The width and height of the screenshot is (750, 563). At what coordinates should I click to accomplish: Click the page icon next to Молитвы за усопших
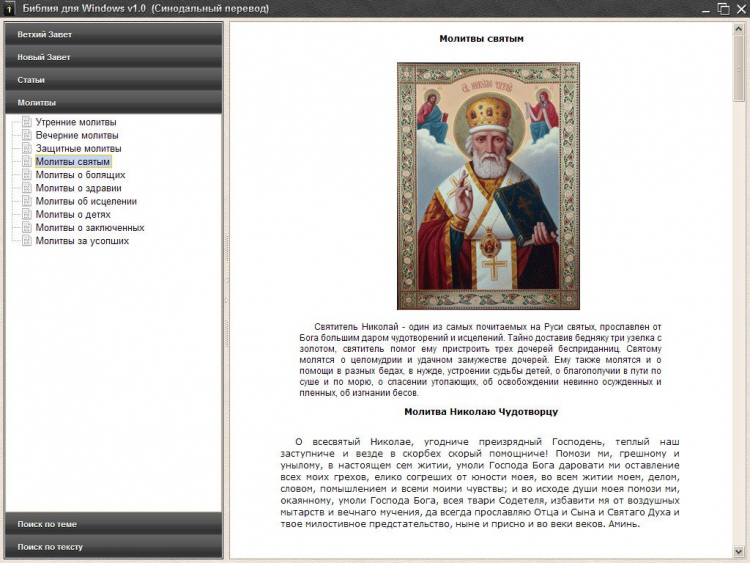(x=27, y=241)
